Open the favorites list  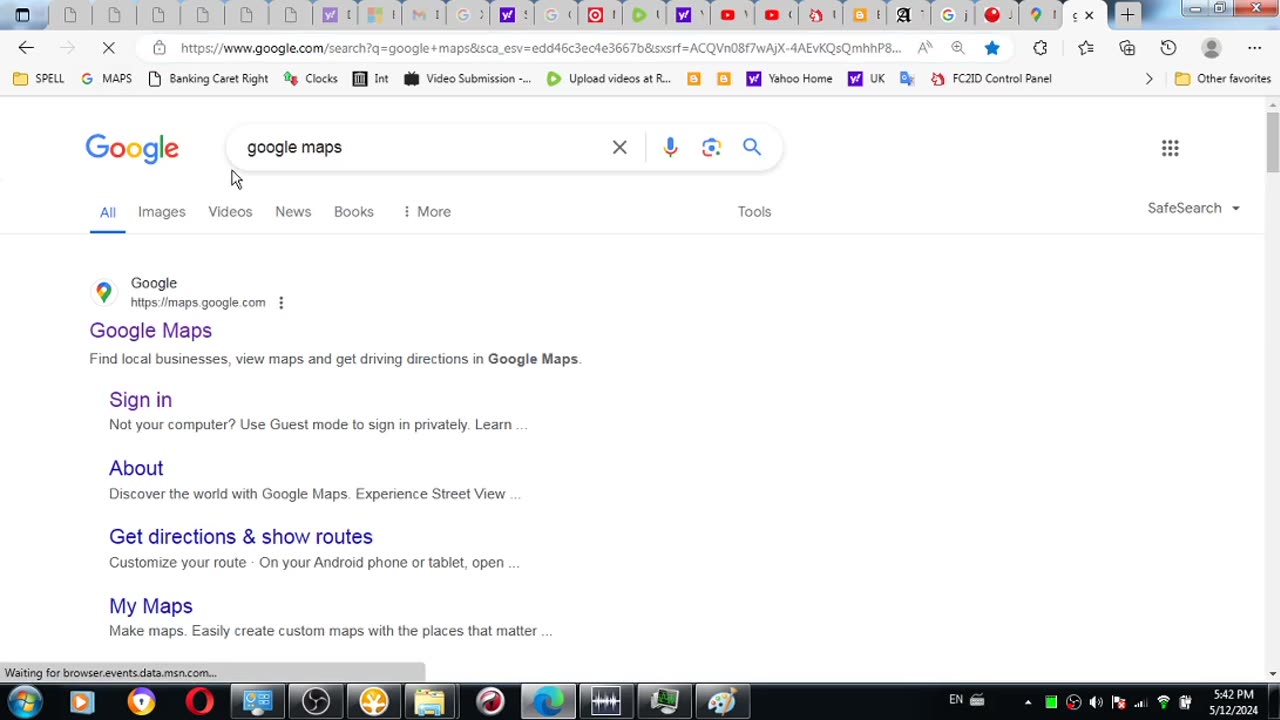[x=1086, y=48]
